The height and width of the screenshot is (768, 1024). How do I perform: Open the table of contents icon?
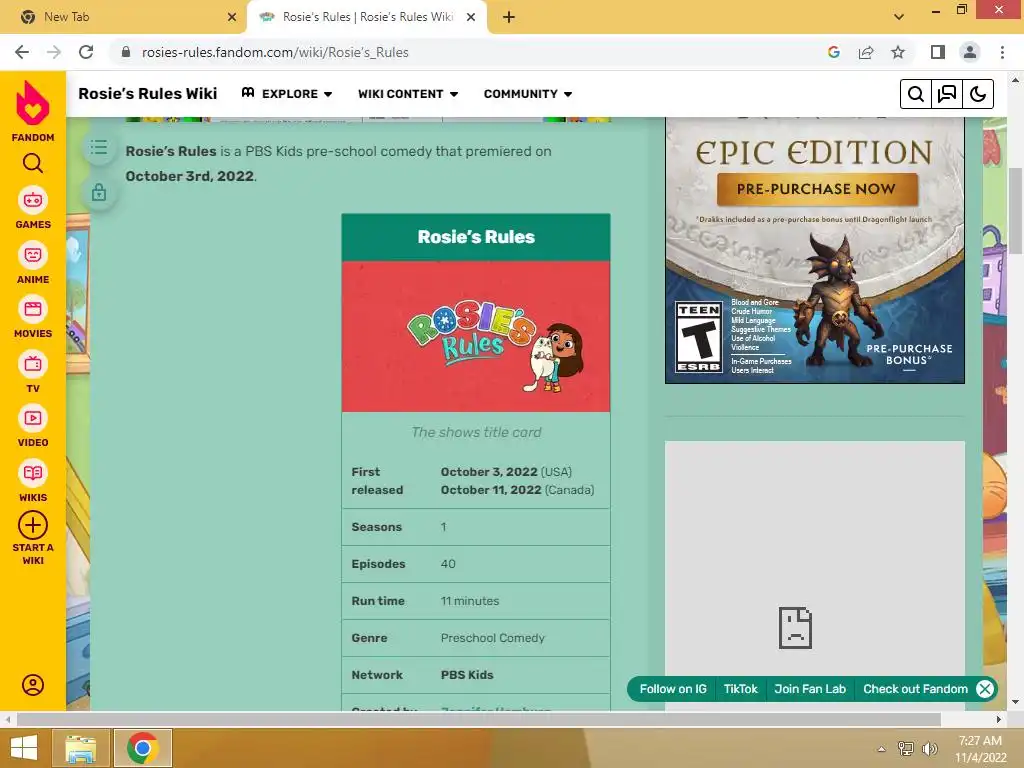click(x=99, y=148)
